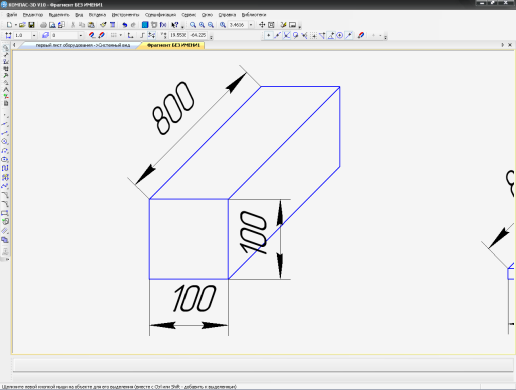Expand the snap toolbar options chevron
This screenshot has height=390, width=516.
pos(386,37)
